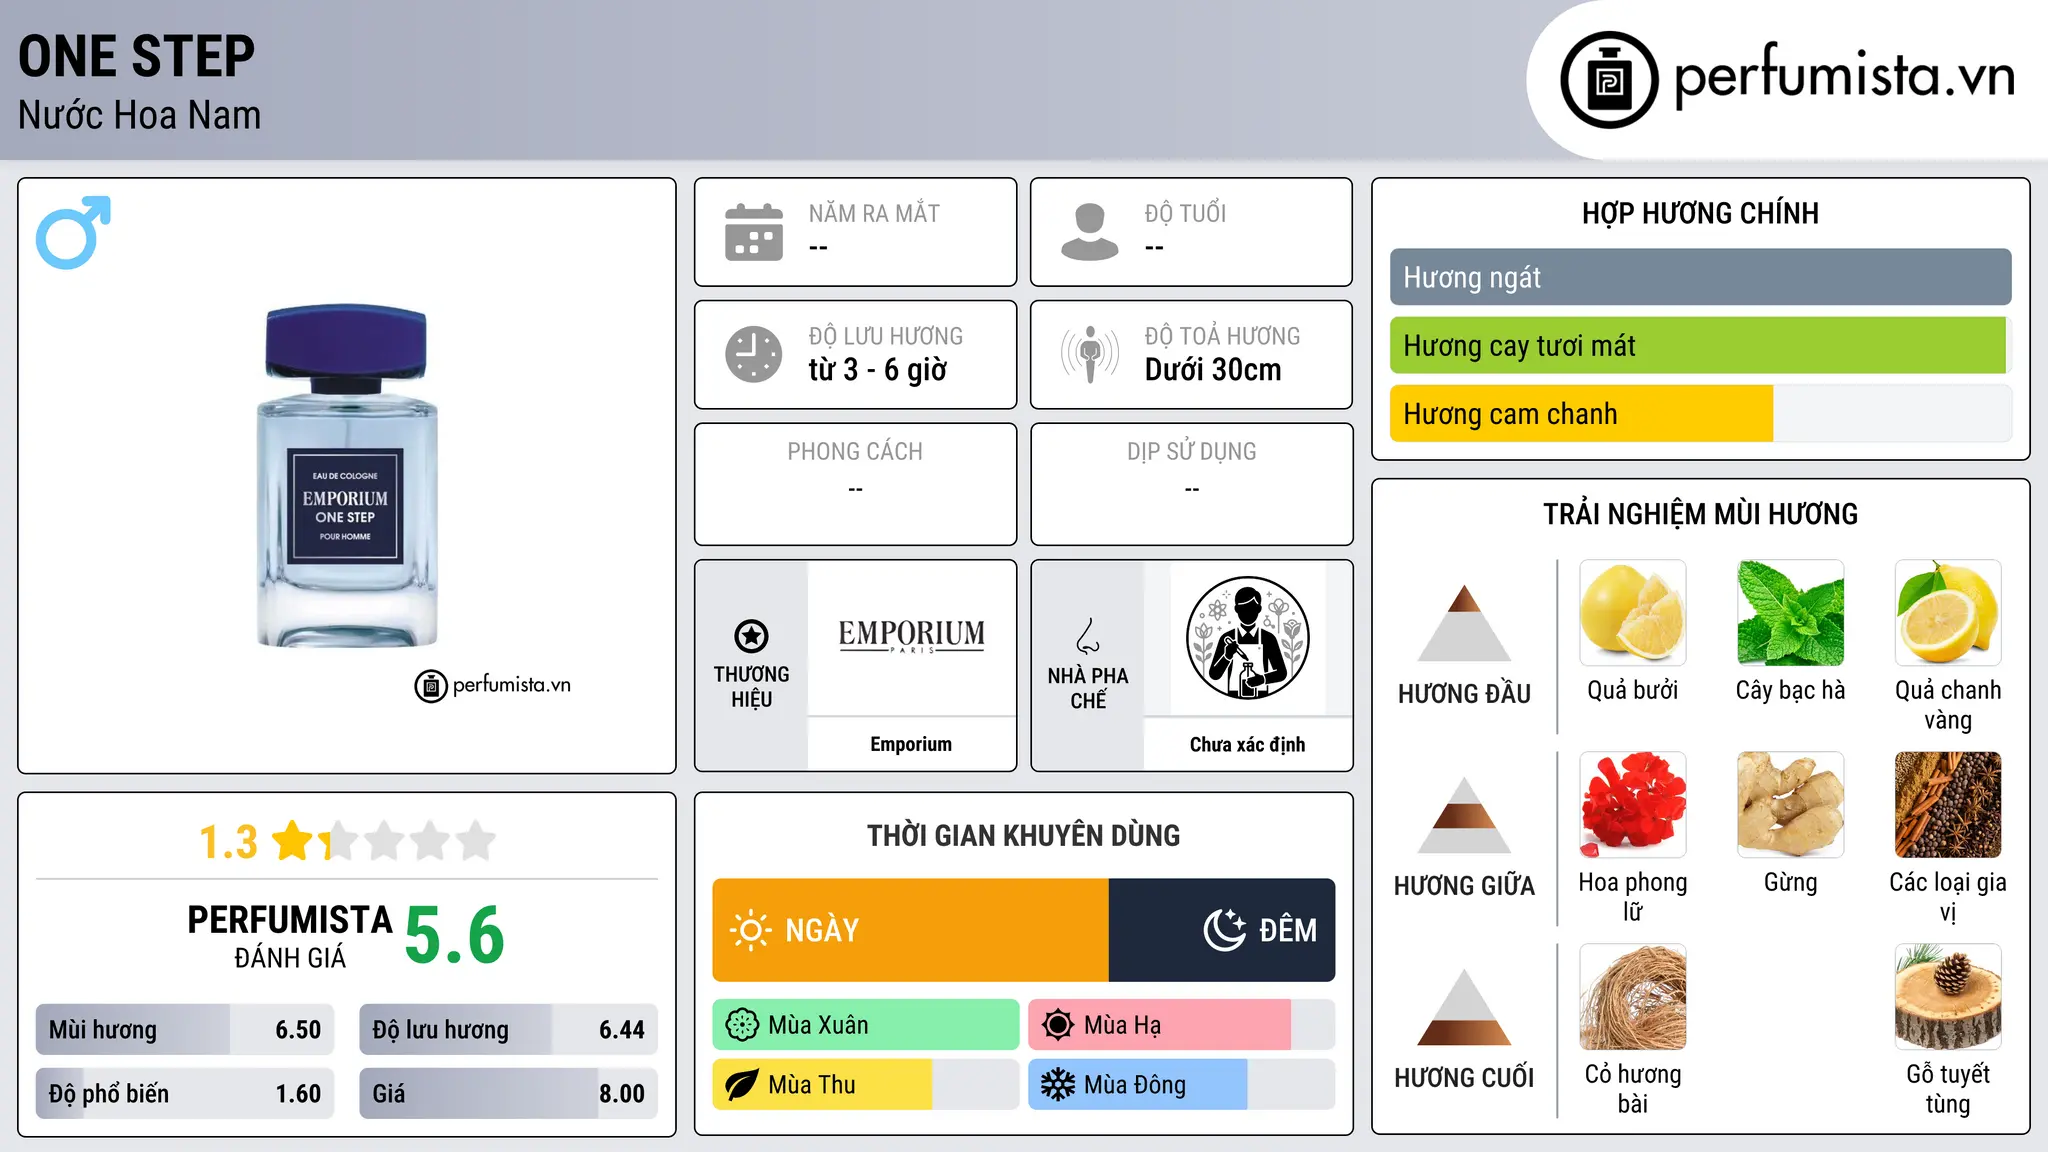This screenshot has height=1152, width=2048.
Task: Click the Emporium brand name link
Action: click(911, 744)
